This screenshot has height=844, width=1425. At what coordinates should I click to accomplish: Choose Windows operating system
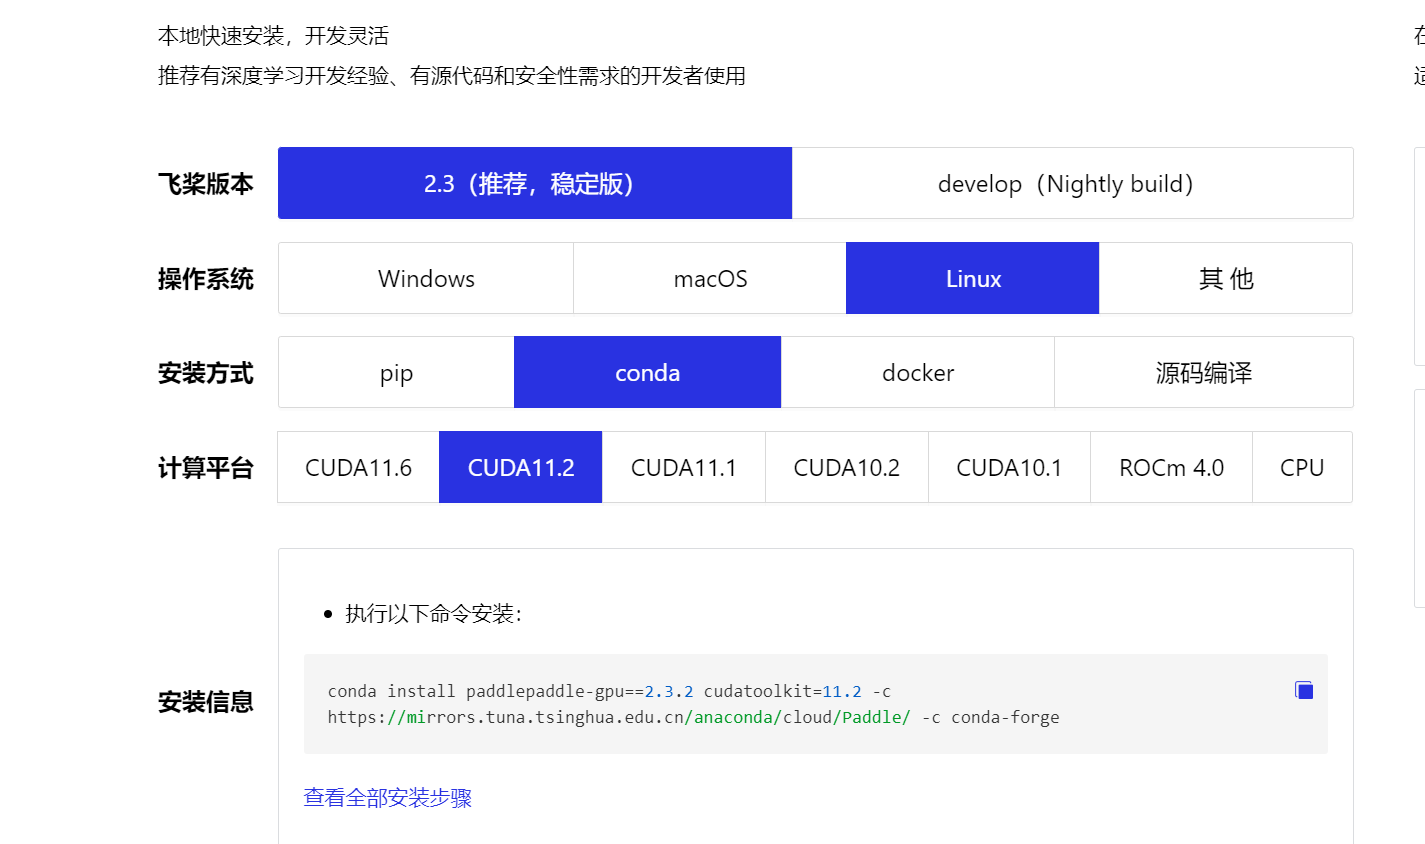426,278
